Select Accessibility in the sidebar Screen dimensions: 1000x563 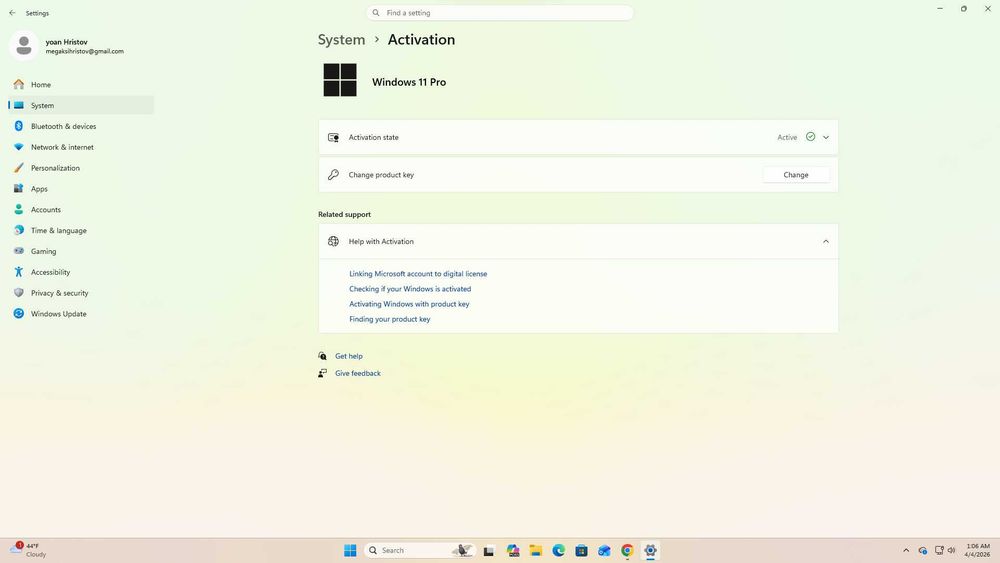point(81,272)
